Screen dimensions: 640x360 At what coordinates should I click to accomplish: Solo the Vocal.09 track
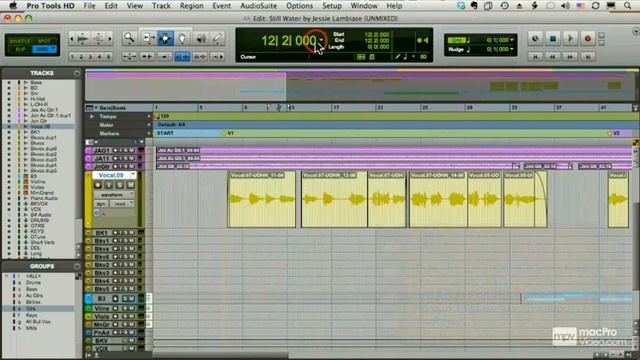tap(119, 185)
